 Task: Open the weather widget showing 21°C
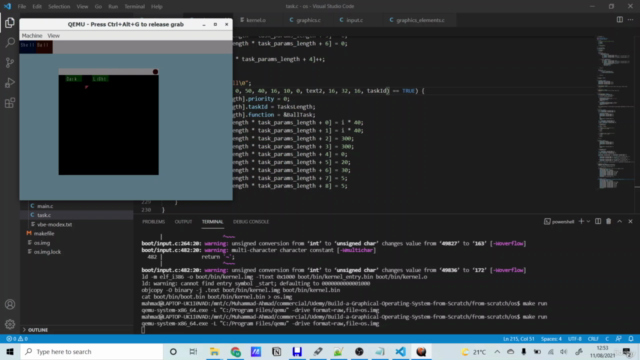click(x=473, y=351)
